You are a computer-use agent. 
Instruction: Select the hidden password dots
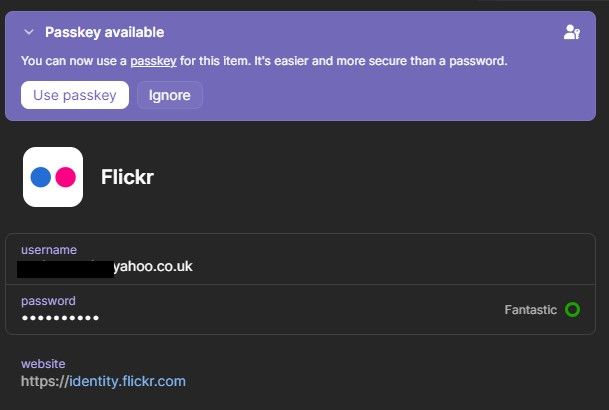pyautogui.click(x=60, y=318)
